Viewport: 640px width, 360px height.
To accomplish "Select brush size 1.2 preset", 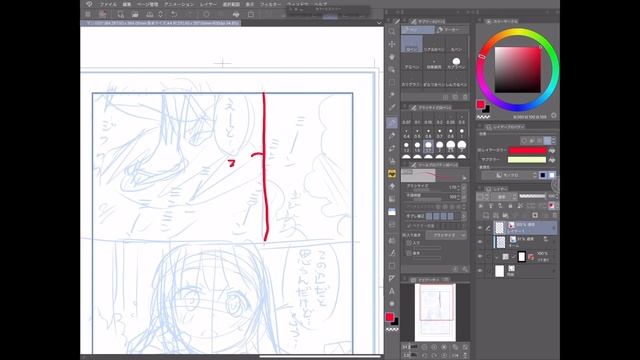I will [x=406, y=146].
